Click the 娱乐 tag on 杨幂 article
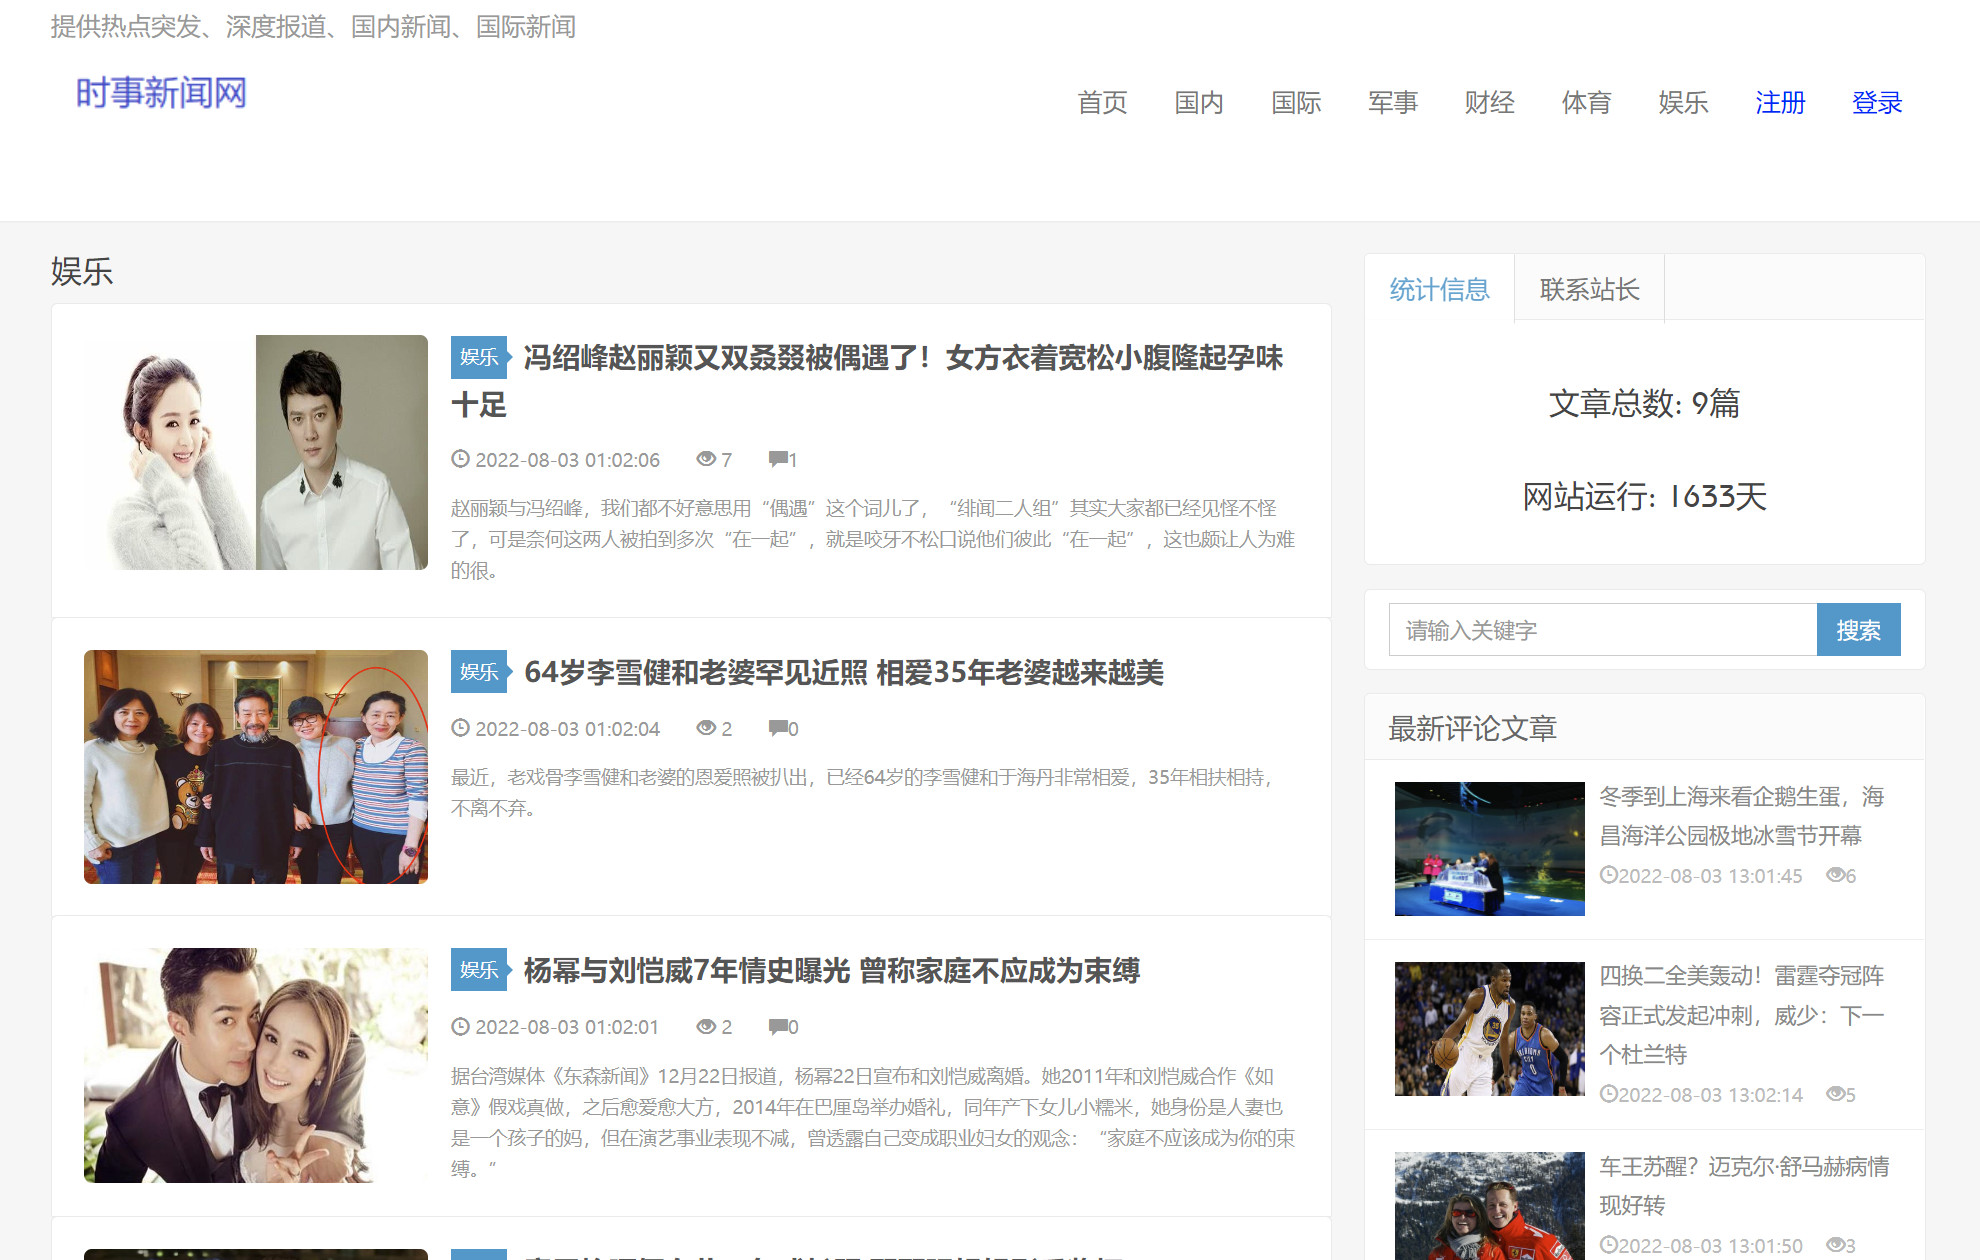The width and height of the screenshot is (1980, 1260). pos(479,970)
